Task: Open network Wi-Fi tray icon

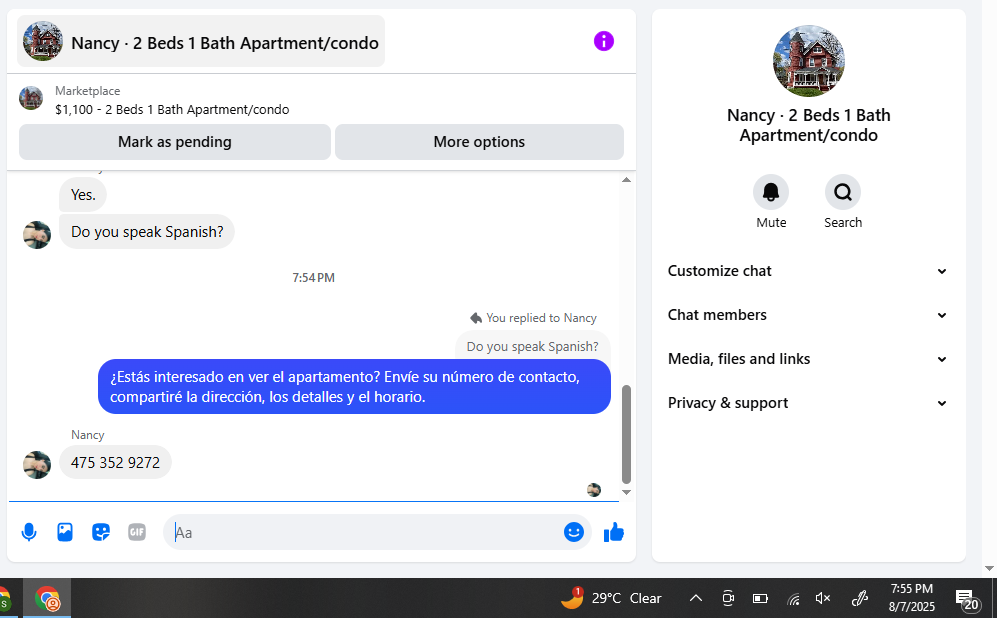Action: [792, 598]
